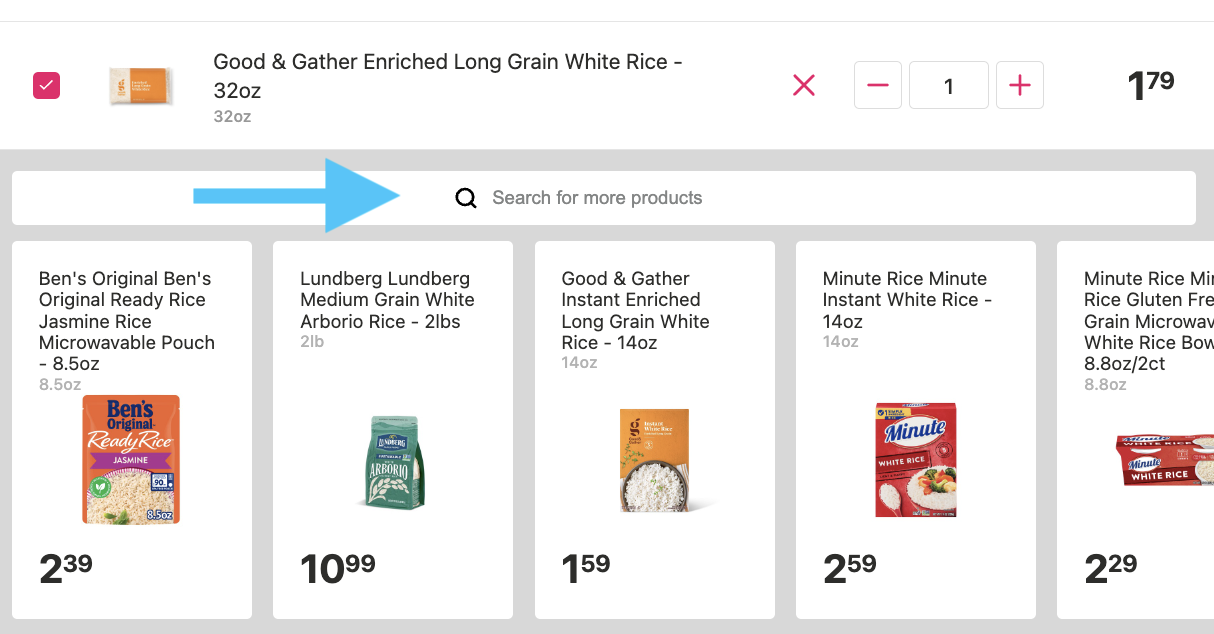This screenshot has height=634, width=1214.
Task: Select Ben's Original Ready Rice pouch image
Action: (131, 460)
